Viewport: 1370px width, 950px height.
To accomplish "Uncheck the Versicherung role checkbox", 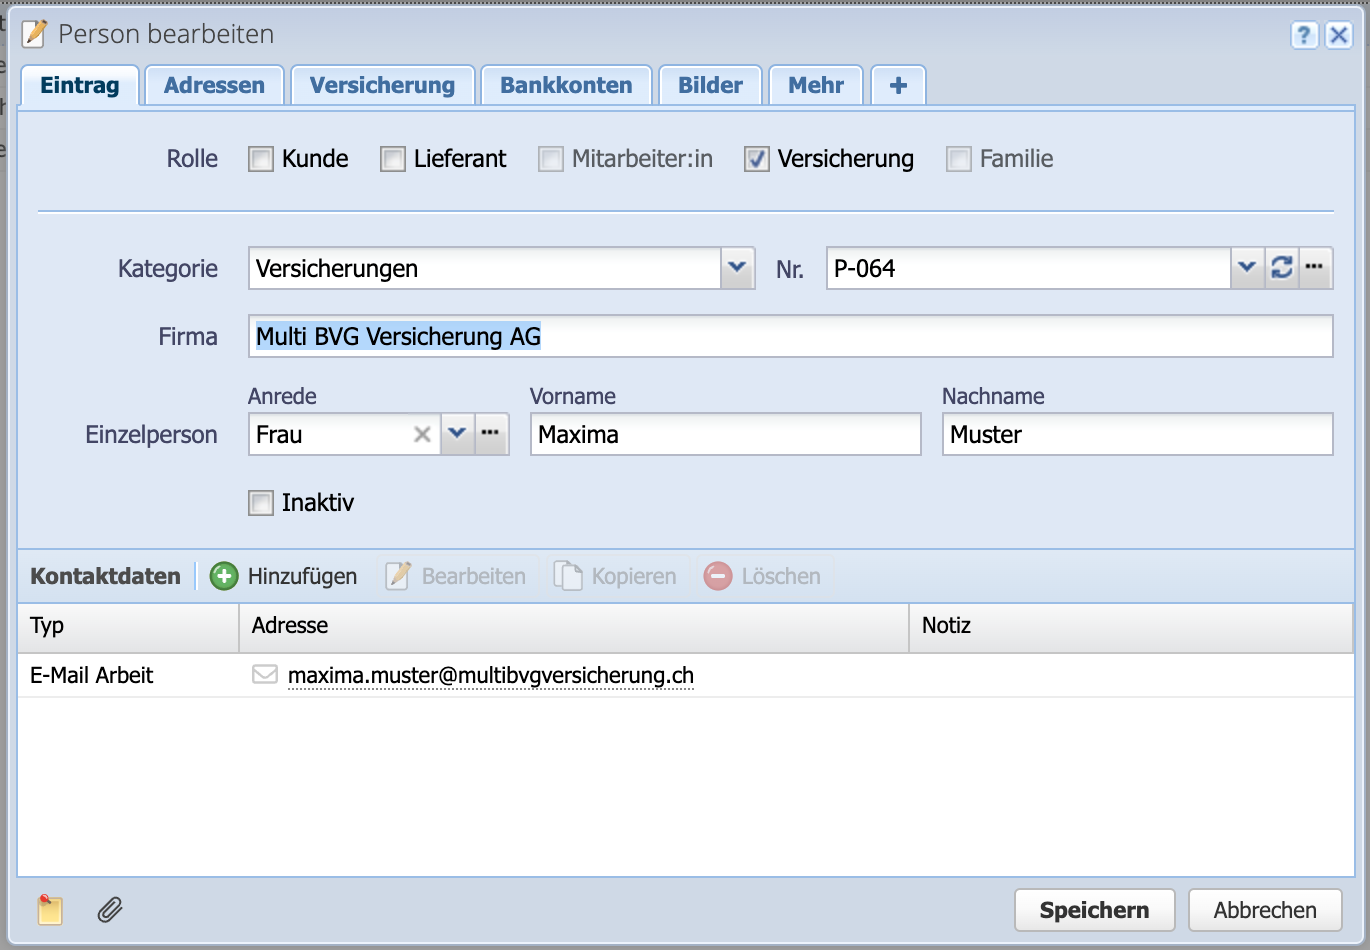I will (757, 158).
